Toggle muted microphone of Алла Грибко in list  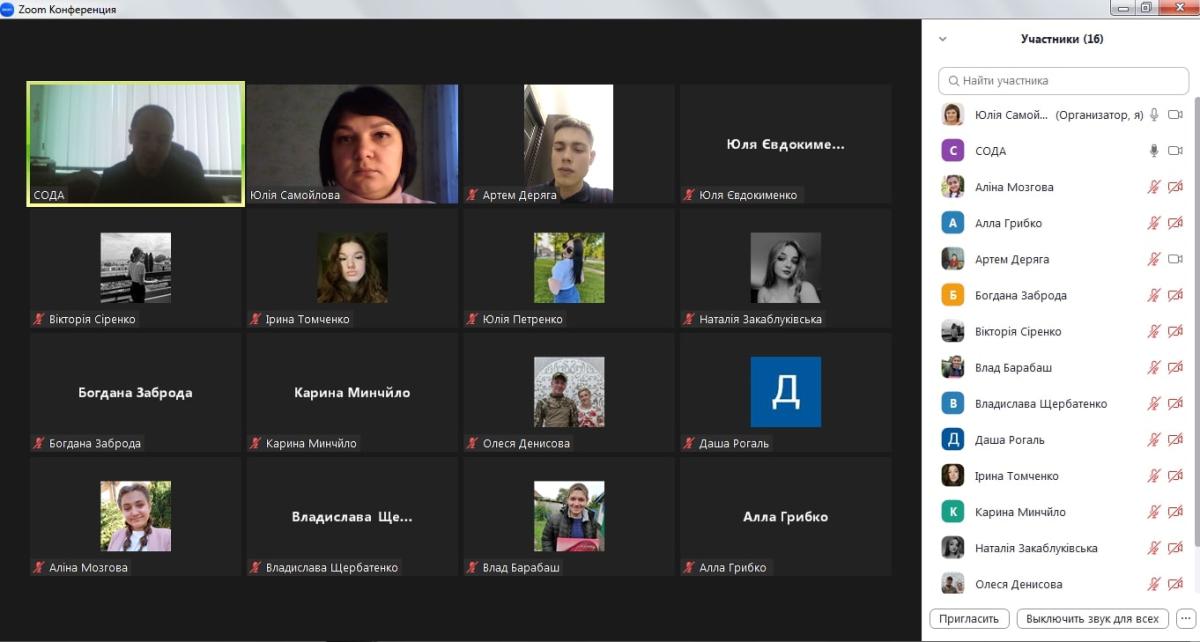click(1154, 223)
